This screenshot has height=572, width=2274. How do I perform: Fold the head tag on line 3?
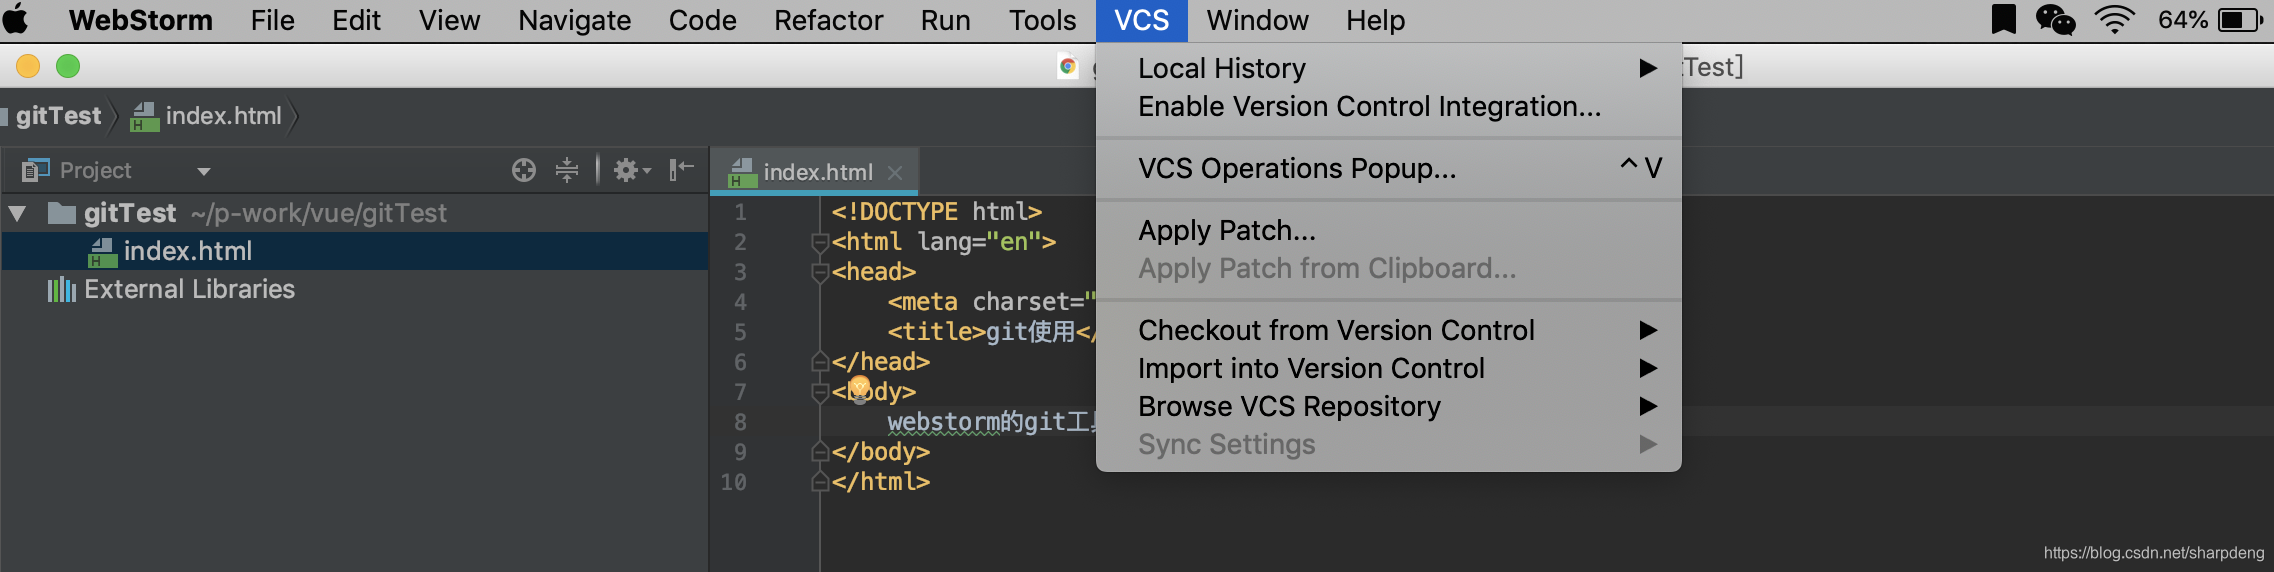point(820,272)
